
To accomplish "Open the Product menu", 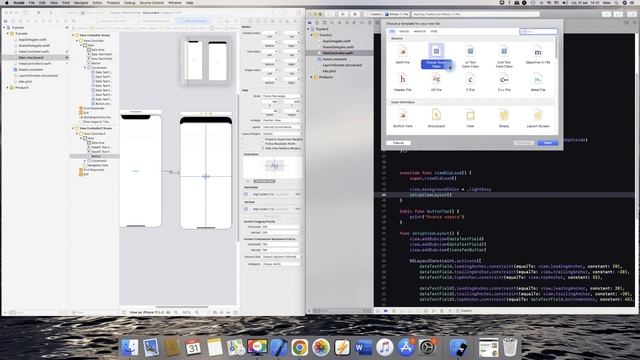I will tap(113, 3).
